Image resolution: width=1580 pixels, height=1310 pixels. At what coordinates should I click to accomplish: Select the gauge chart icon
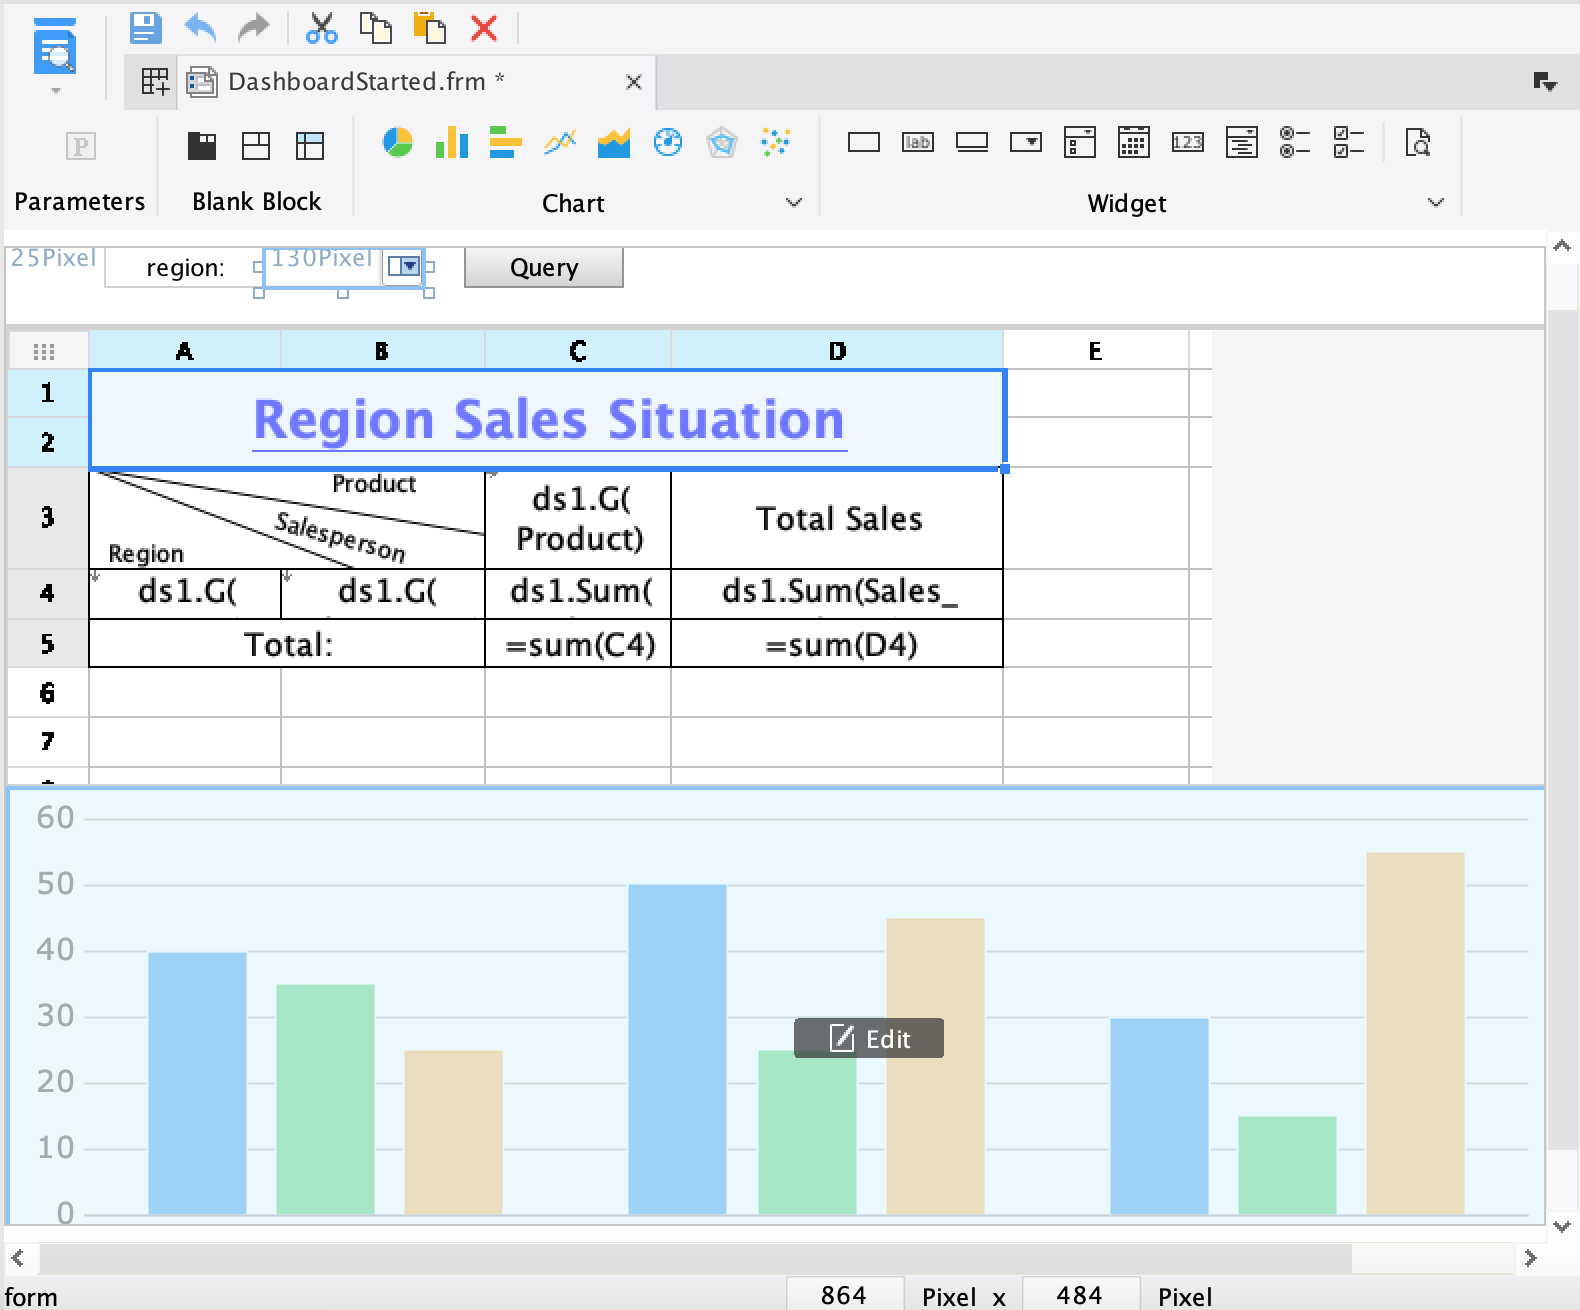click(667, 143)
